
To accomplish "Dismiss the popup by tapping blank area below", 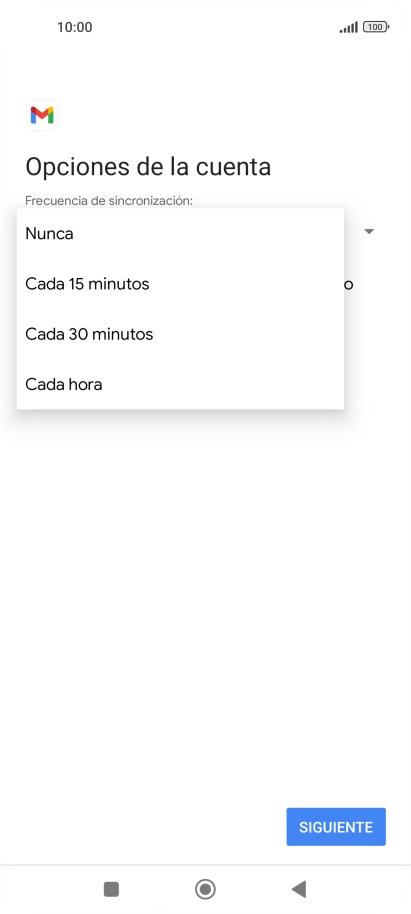I will click(x=205, y=583).
